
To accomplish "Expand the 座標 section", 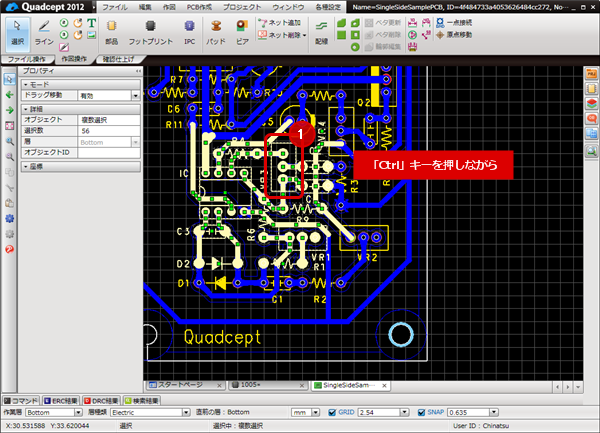I will [26, 166].
